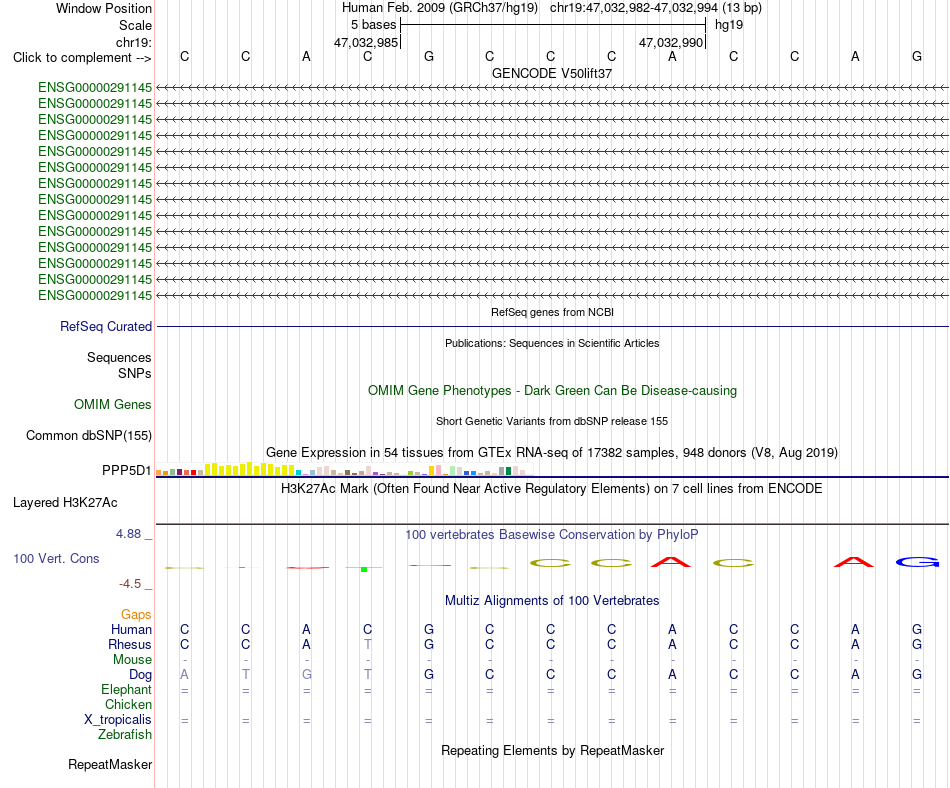Click 'Publications: Sequences in Scientific Articles' title

[x=552, y=343]
